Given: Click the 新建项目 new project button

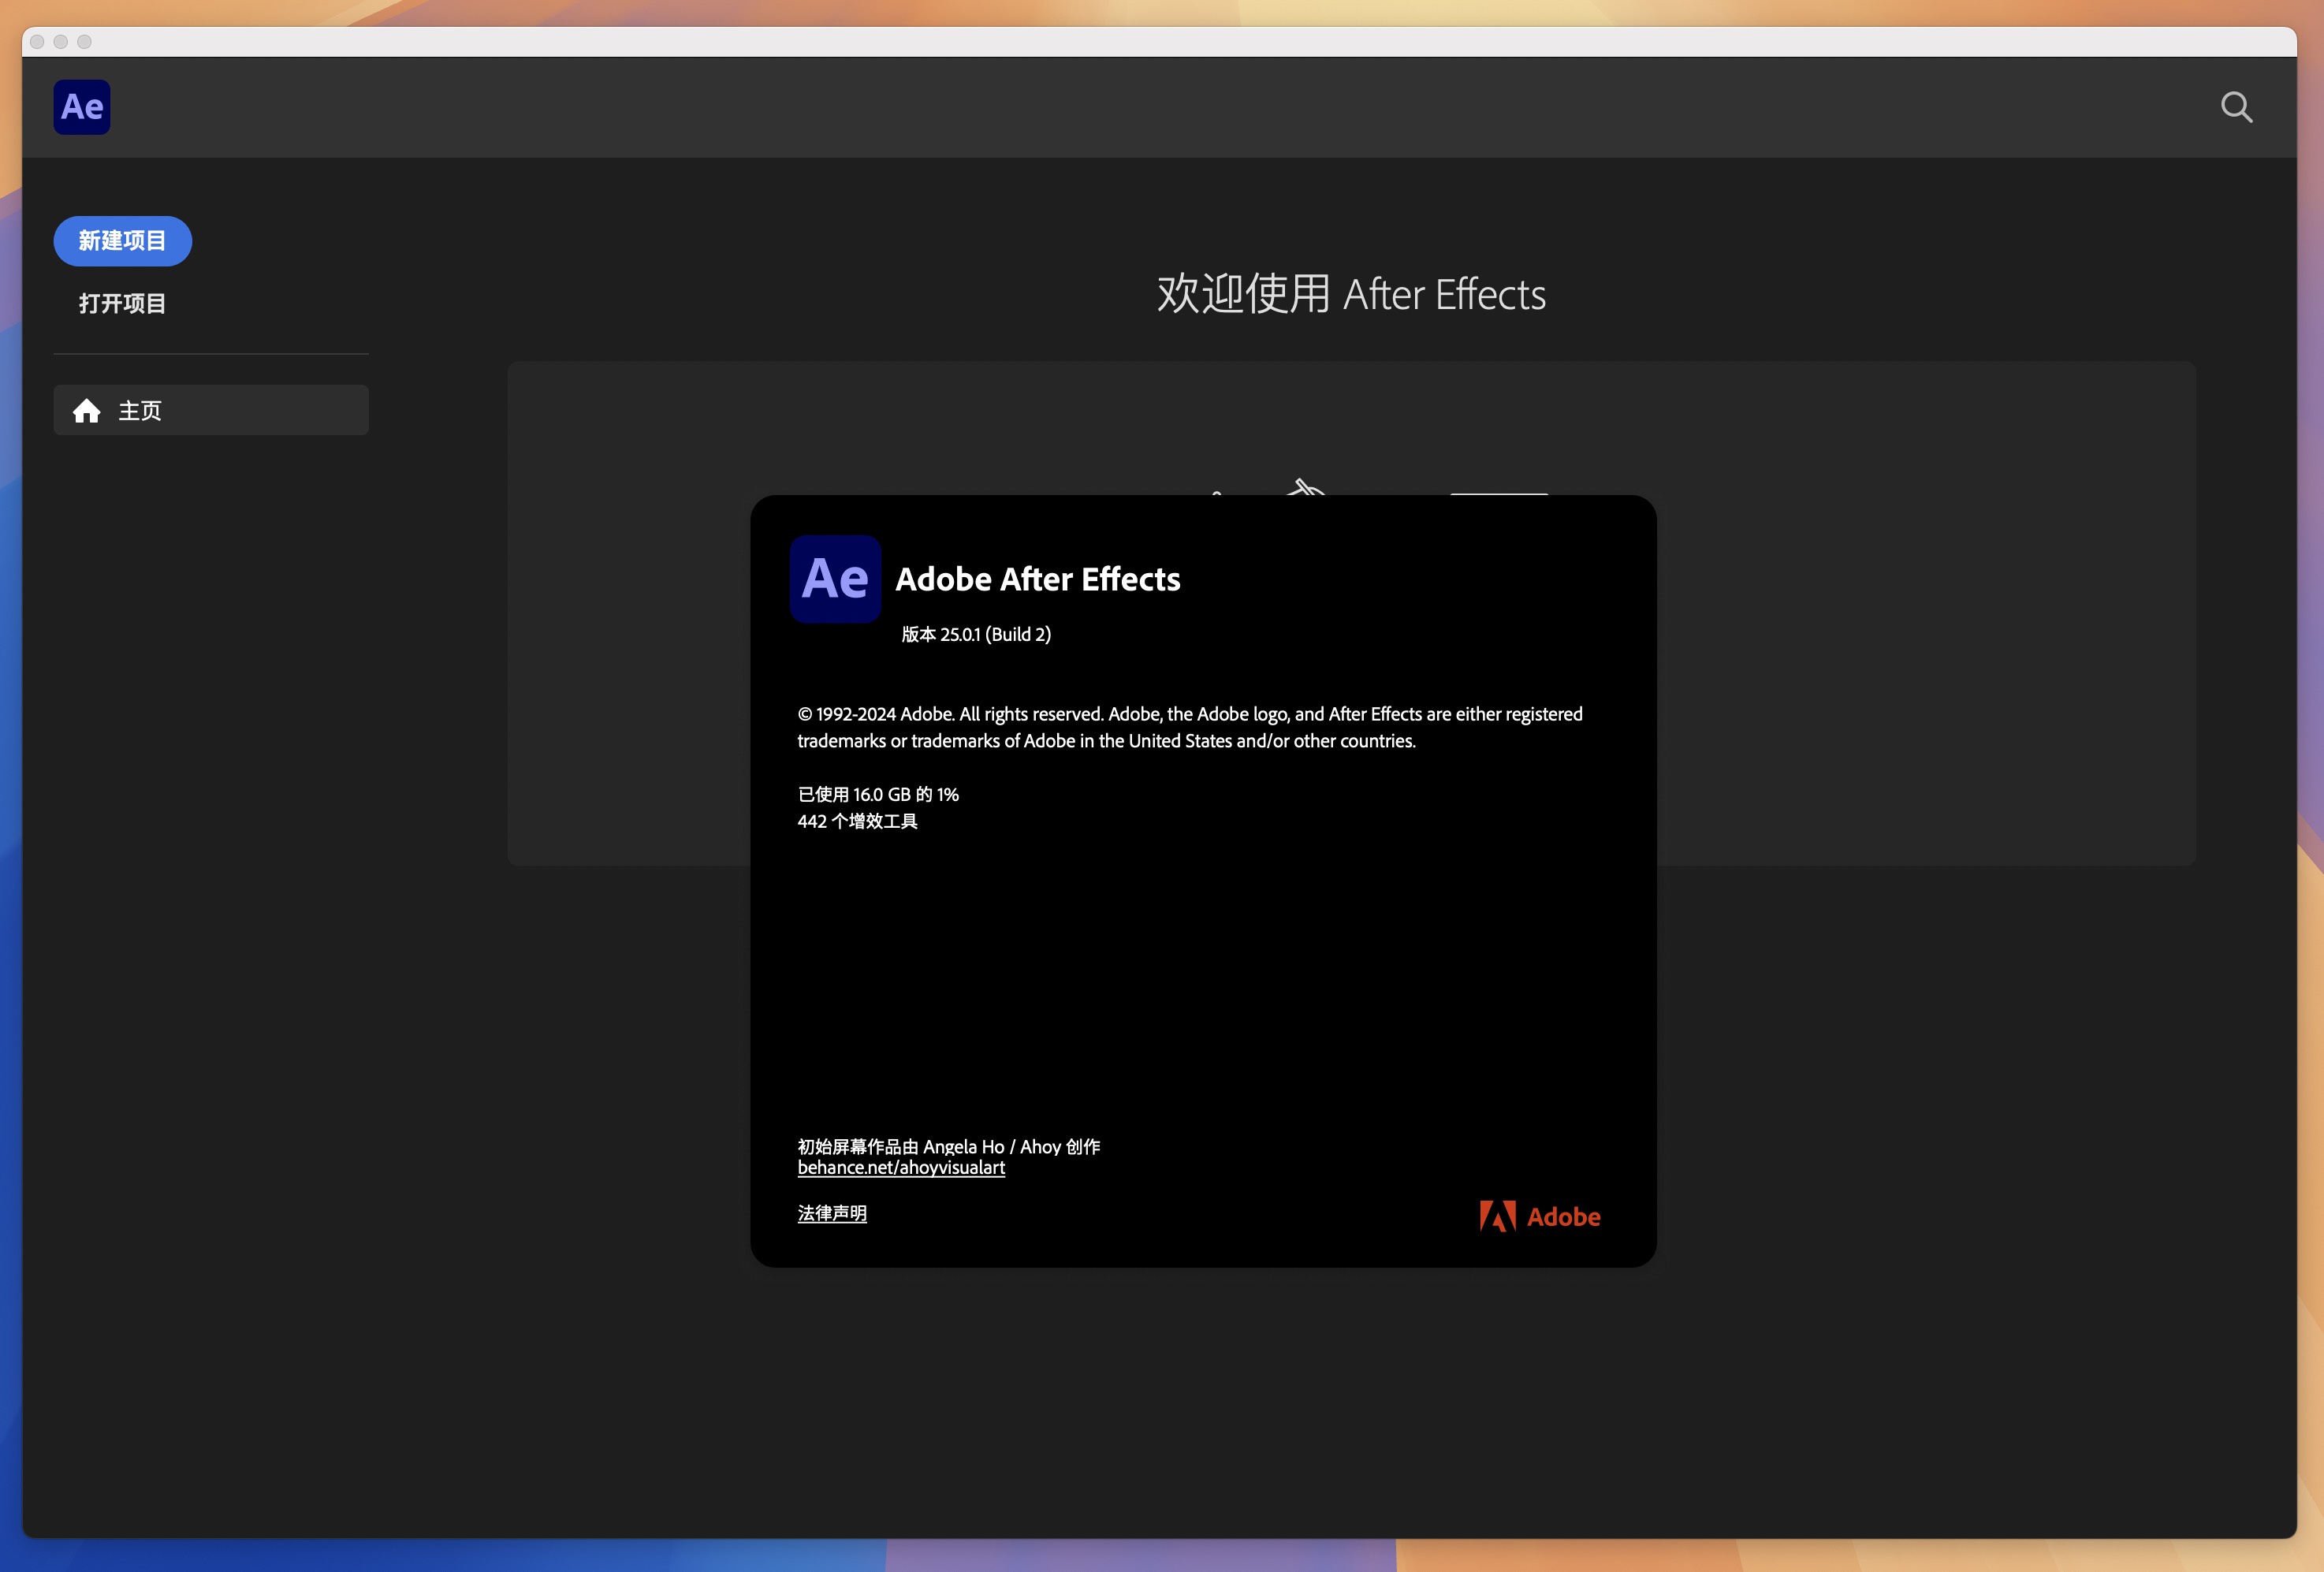Looking at the screenshot, I should 125,240.
